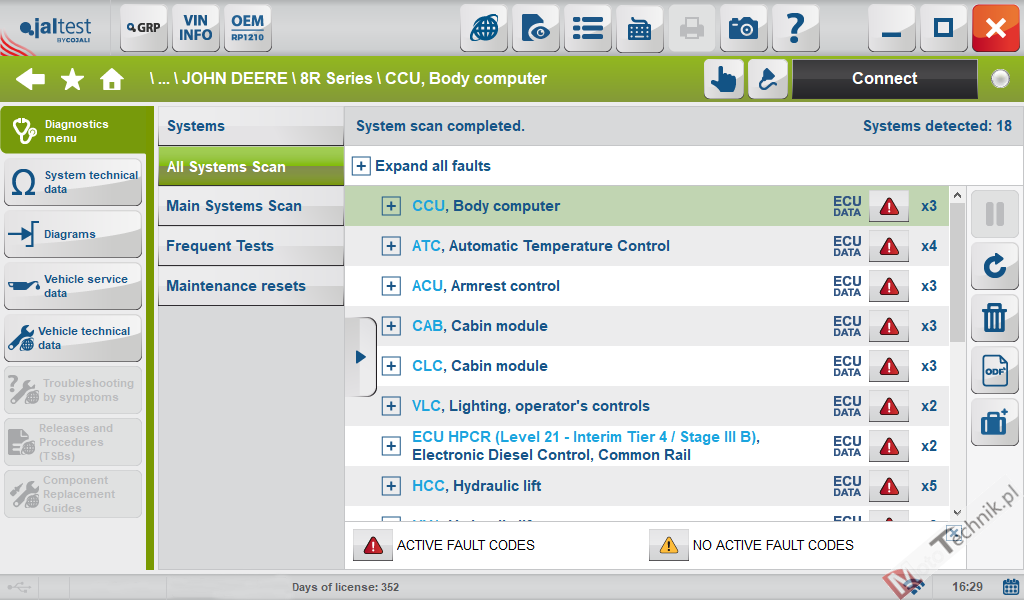Select the manual pointing hand icon

click(x=724, y=79)
